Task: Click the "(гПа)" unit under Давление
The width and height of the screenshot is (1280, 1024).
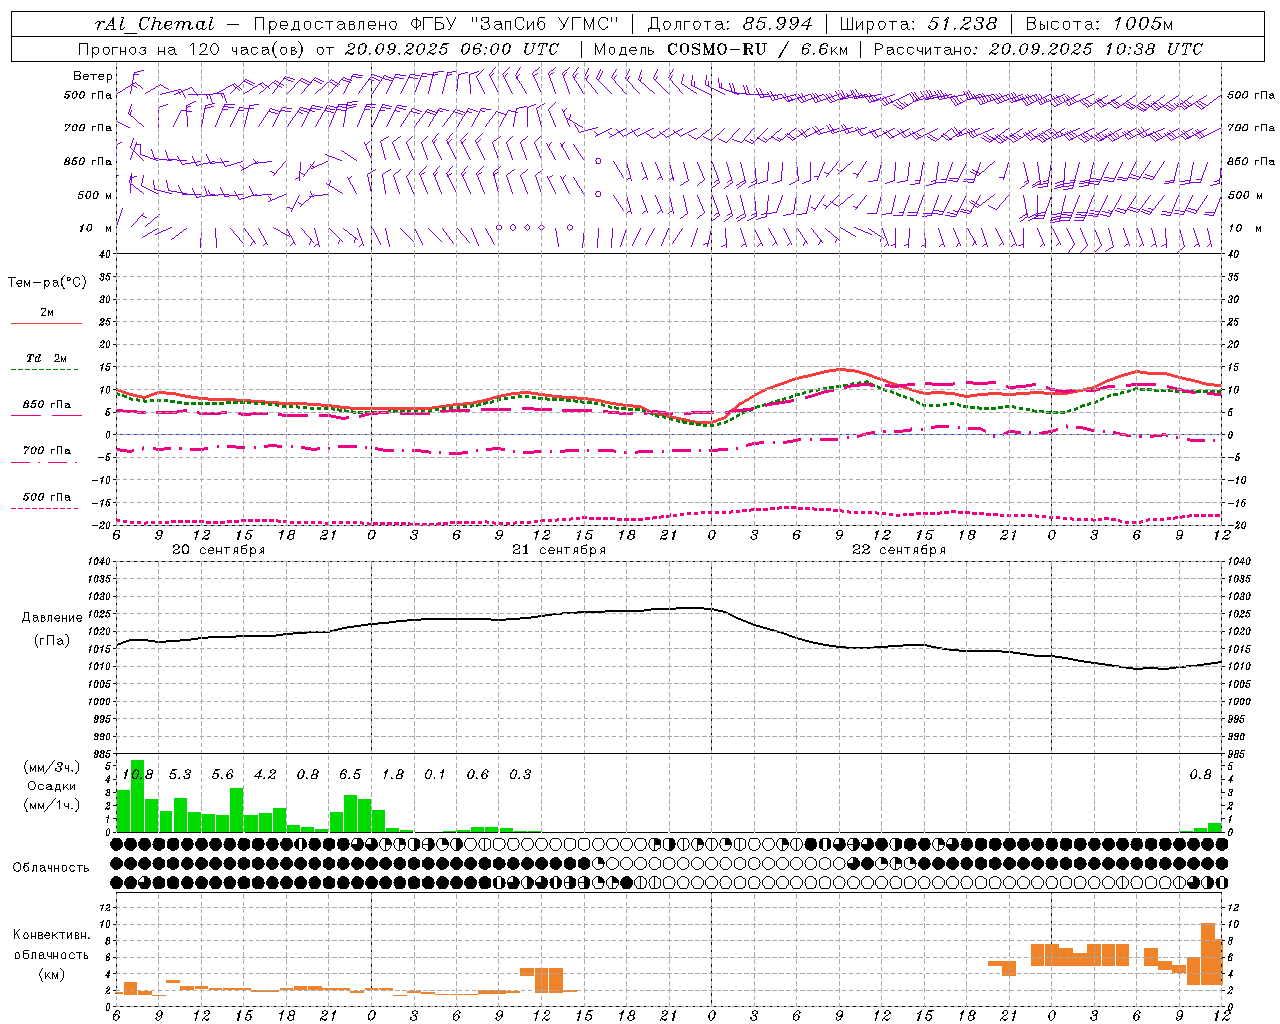Action: tap(52, 641)
